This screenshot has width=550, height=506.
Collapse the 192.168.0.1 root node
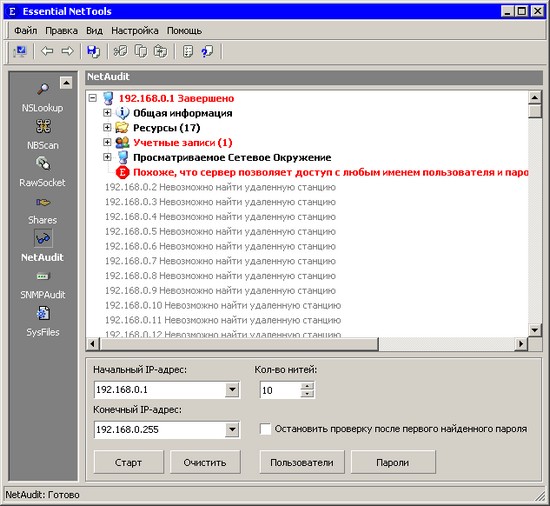tap(92, 98)
